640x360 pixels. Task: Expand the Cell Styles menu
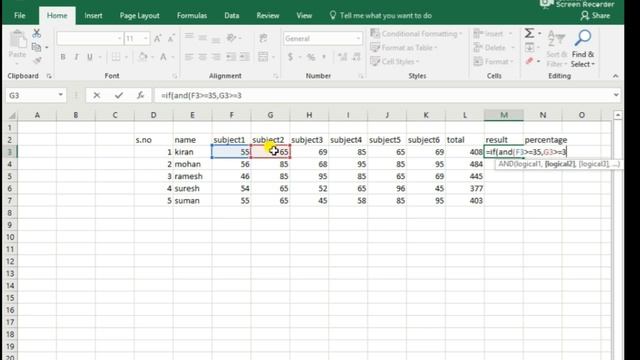(395, 62)
